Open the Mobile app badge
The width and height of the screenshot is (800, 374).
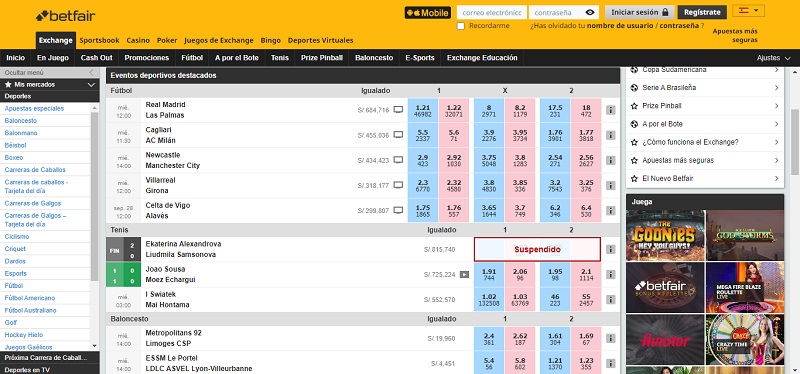tap(428, 12)
